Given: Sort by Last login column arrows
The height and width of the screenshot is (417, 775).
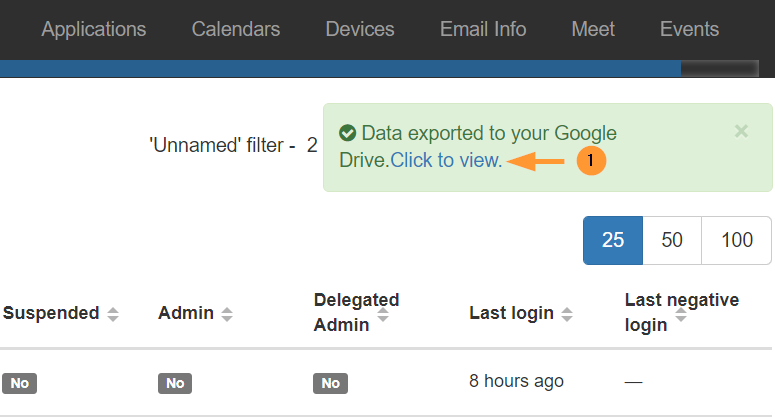Looking at the screenshot, I should 567,314.
